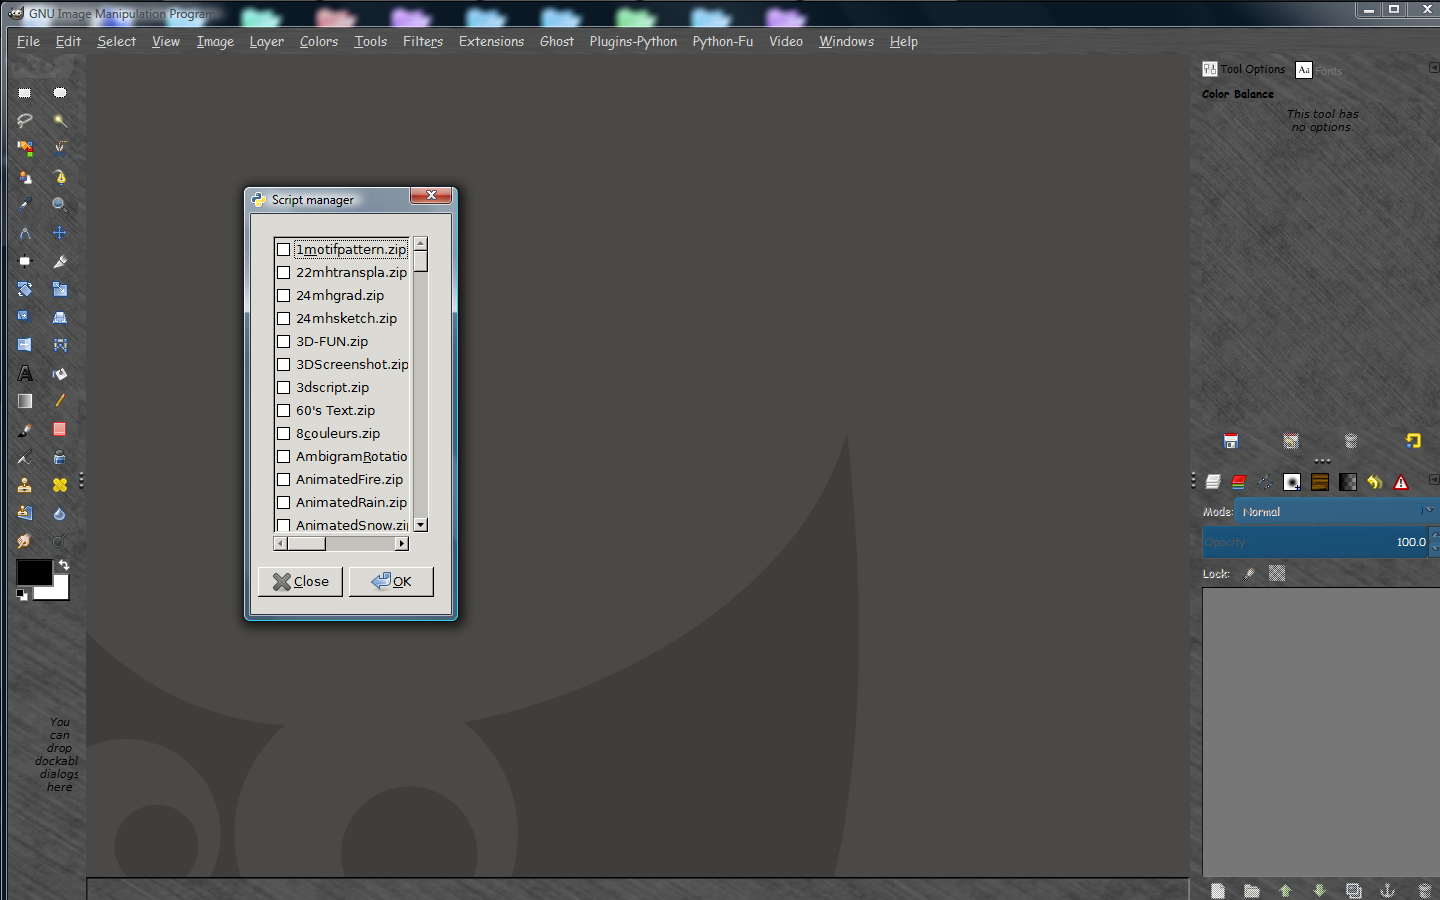The height and width of the screenshot is (900, 1440).
Task: Check the 60's Text.zip script
Action: 284,411
